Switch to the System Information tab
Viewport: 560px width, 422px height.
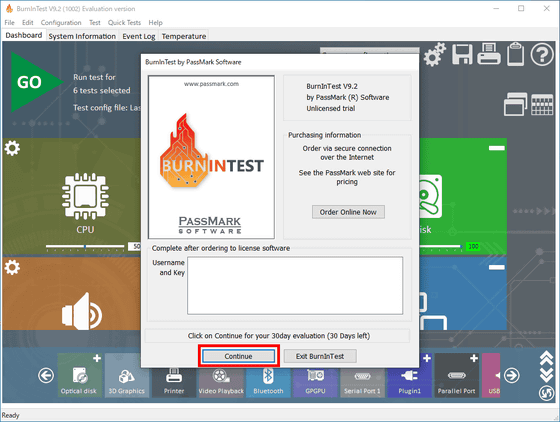pos(82,36)
